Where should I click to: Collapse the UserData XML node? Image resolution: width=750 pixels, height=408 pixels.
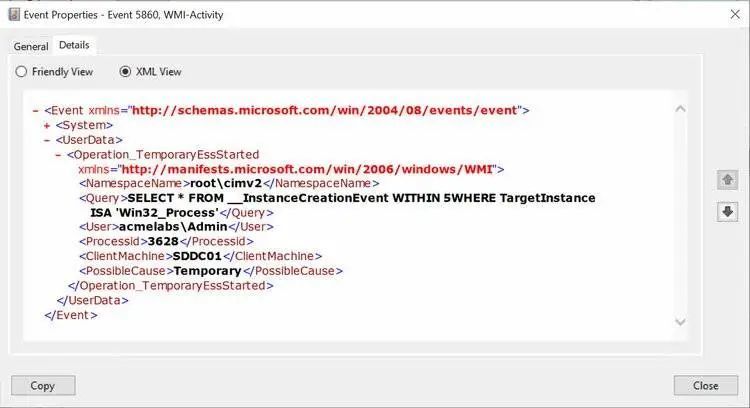point(47,141)
